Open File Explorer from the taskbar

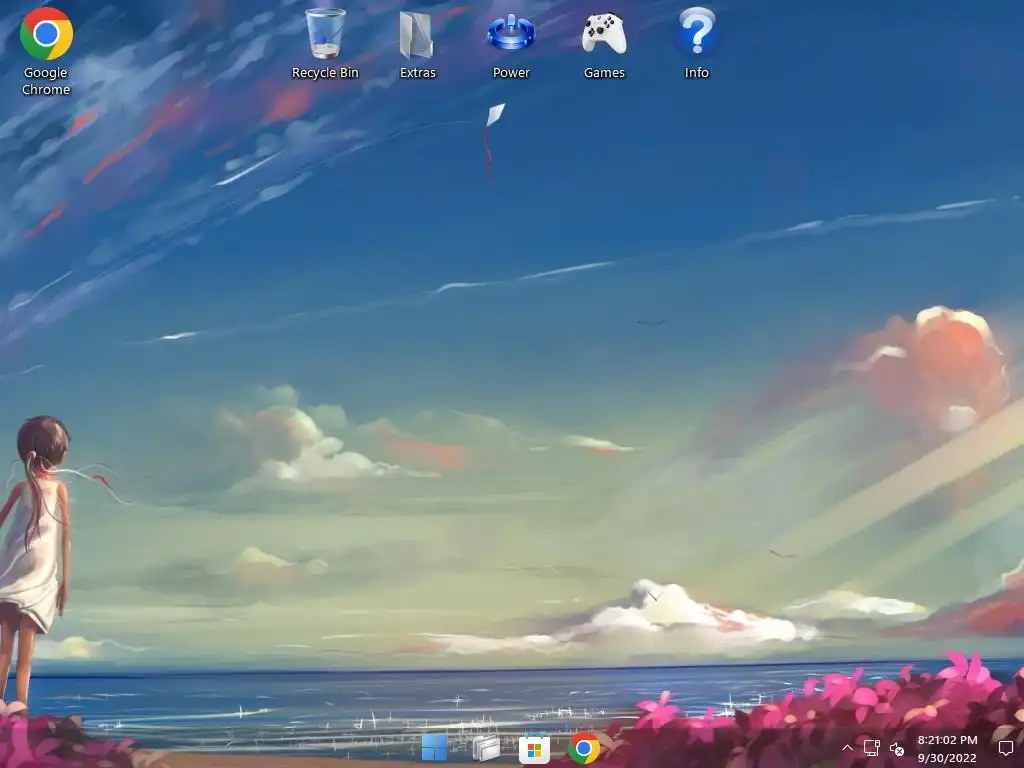point(485,748)
